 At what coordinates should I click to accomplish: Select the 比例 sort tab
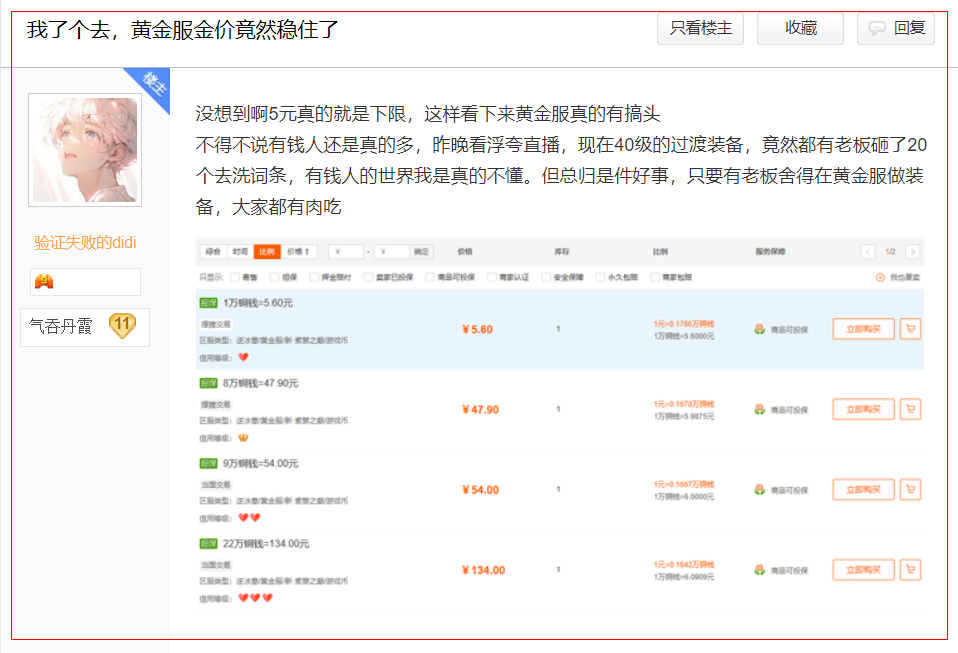pos(267,252)
